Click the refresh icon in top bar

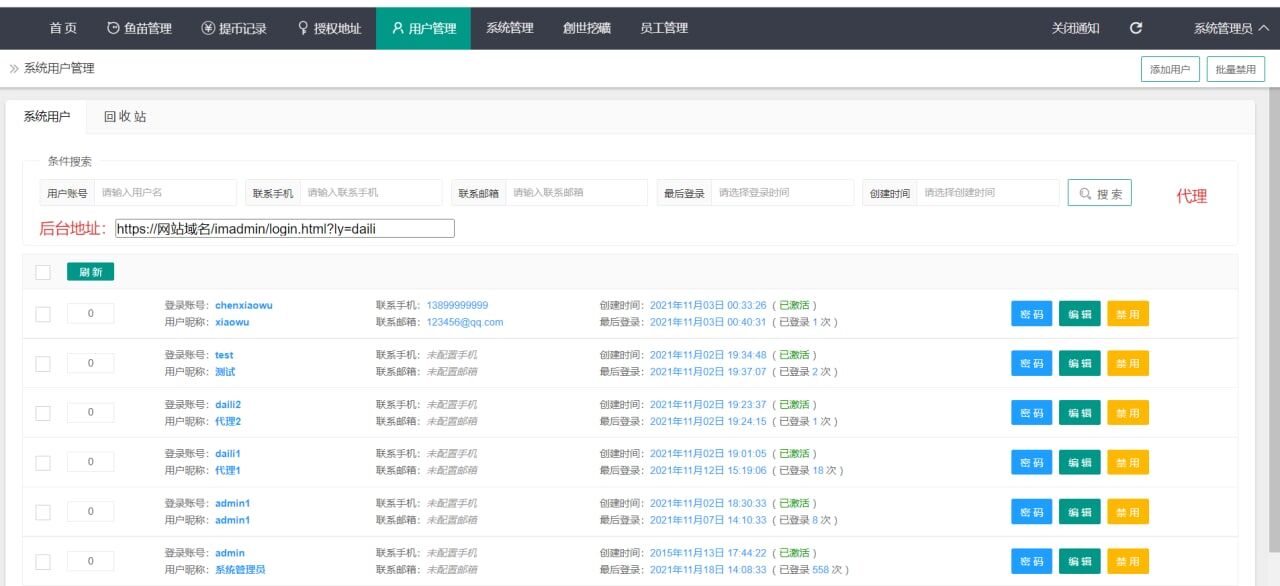point(1136,28)
